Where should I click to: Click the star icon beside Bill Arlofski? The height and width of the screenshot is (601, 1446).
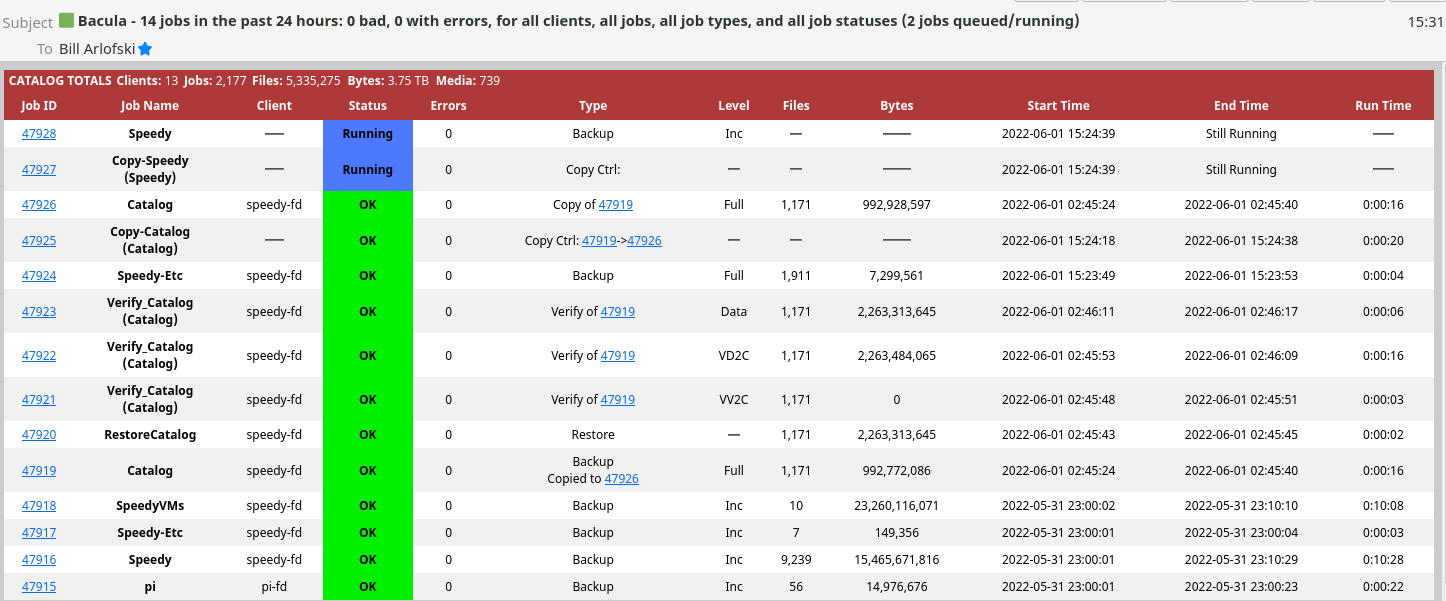pos(145,48)
